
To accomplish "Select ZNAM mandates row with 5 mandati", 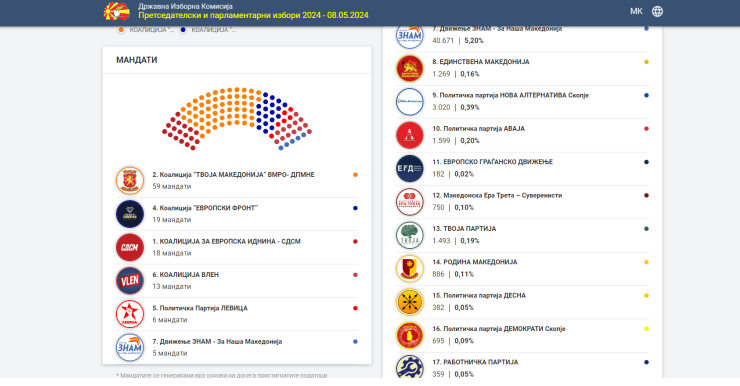I will point(237,347).
